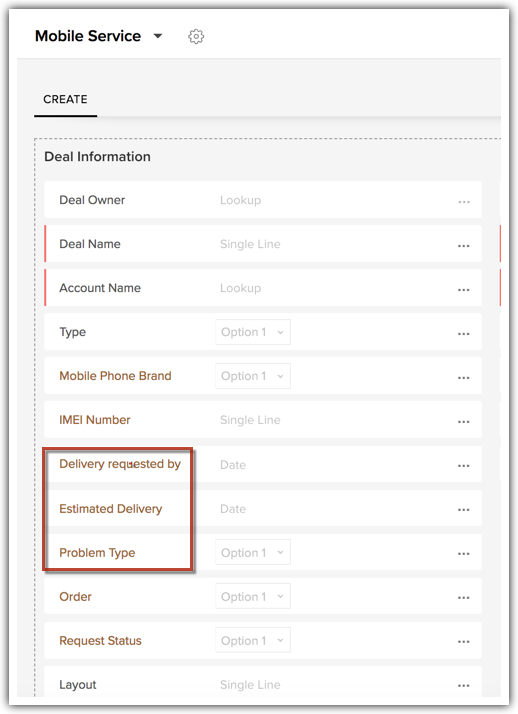The width and height of the screenshot is (518, 714).
Task: Click the Single Line placeholder in Deal Name row
Action: point(250,244)
